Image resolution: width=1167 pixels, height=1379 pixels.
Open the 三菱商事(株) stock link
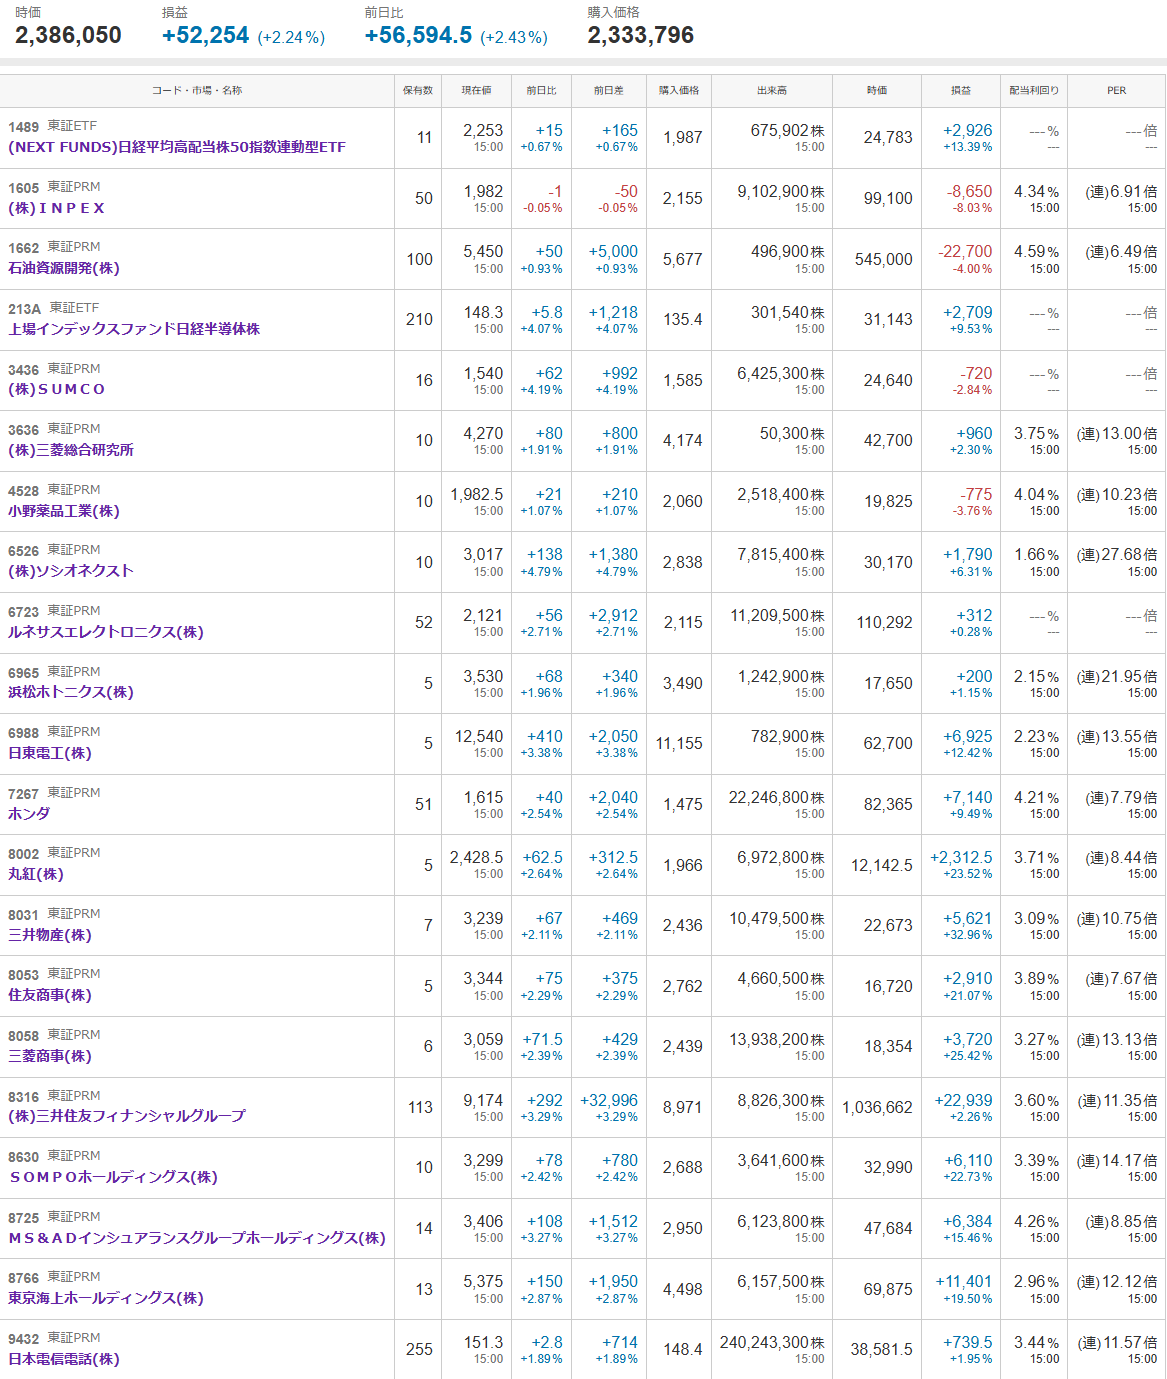[x=50, y=1056]
